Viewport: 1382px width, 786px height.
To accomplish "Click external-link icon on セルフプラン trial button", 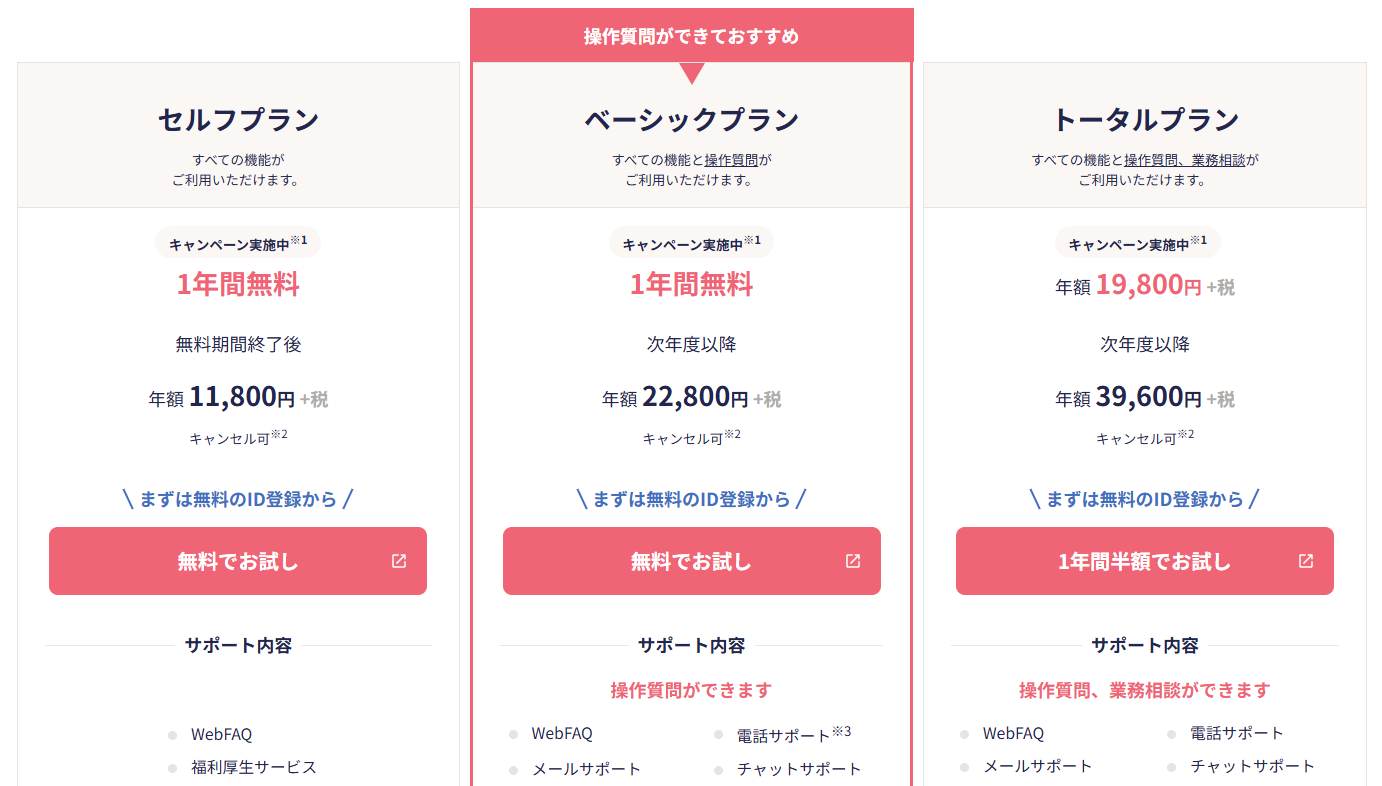I will [x=399, y=561].
